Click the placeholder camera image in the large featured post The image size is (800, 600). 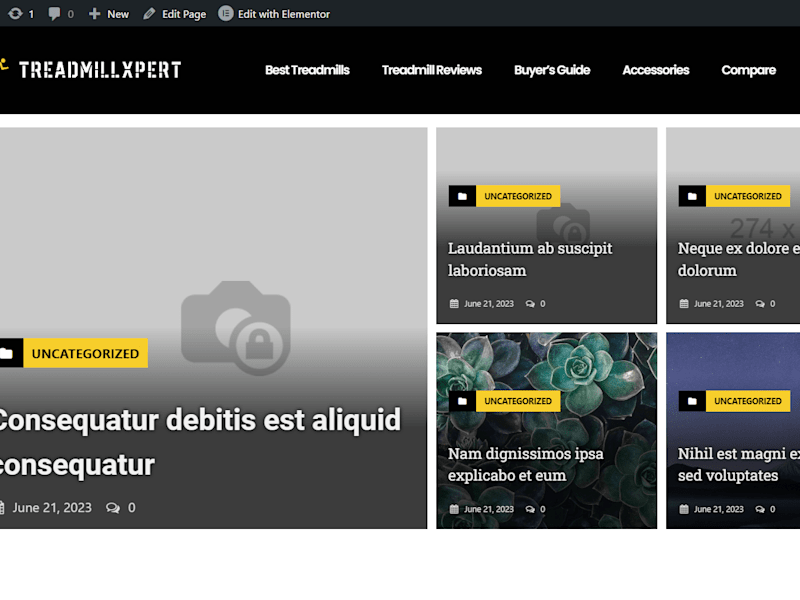pyautogui.click(x=236, y=328)
